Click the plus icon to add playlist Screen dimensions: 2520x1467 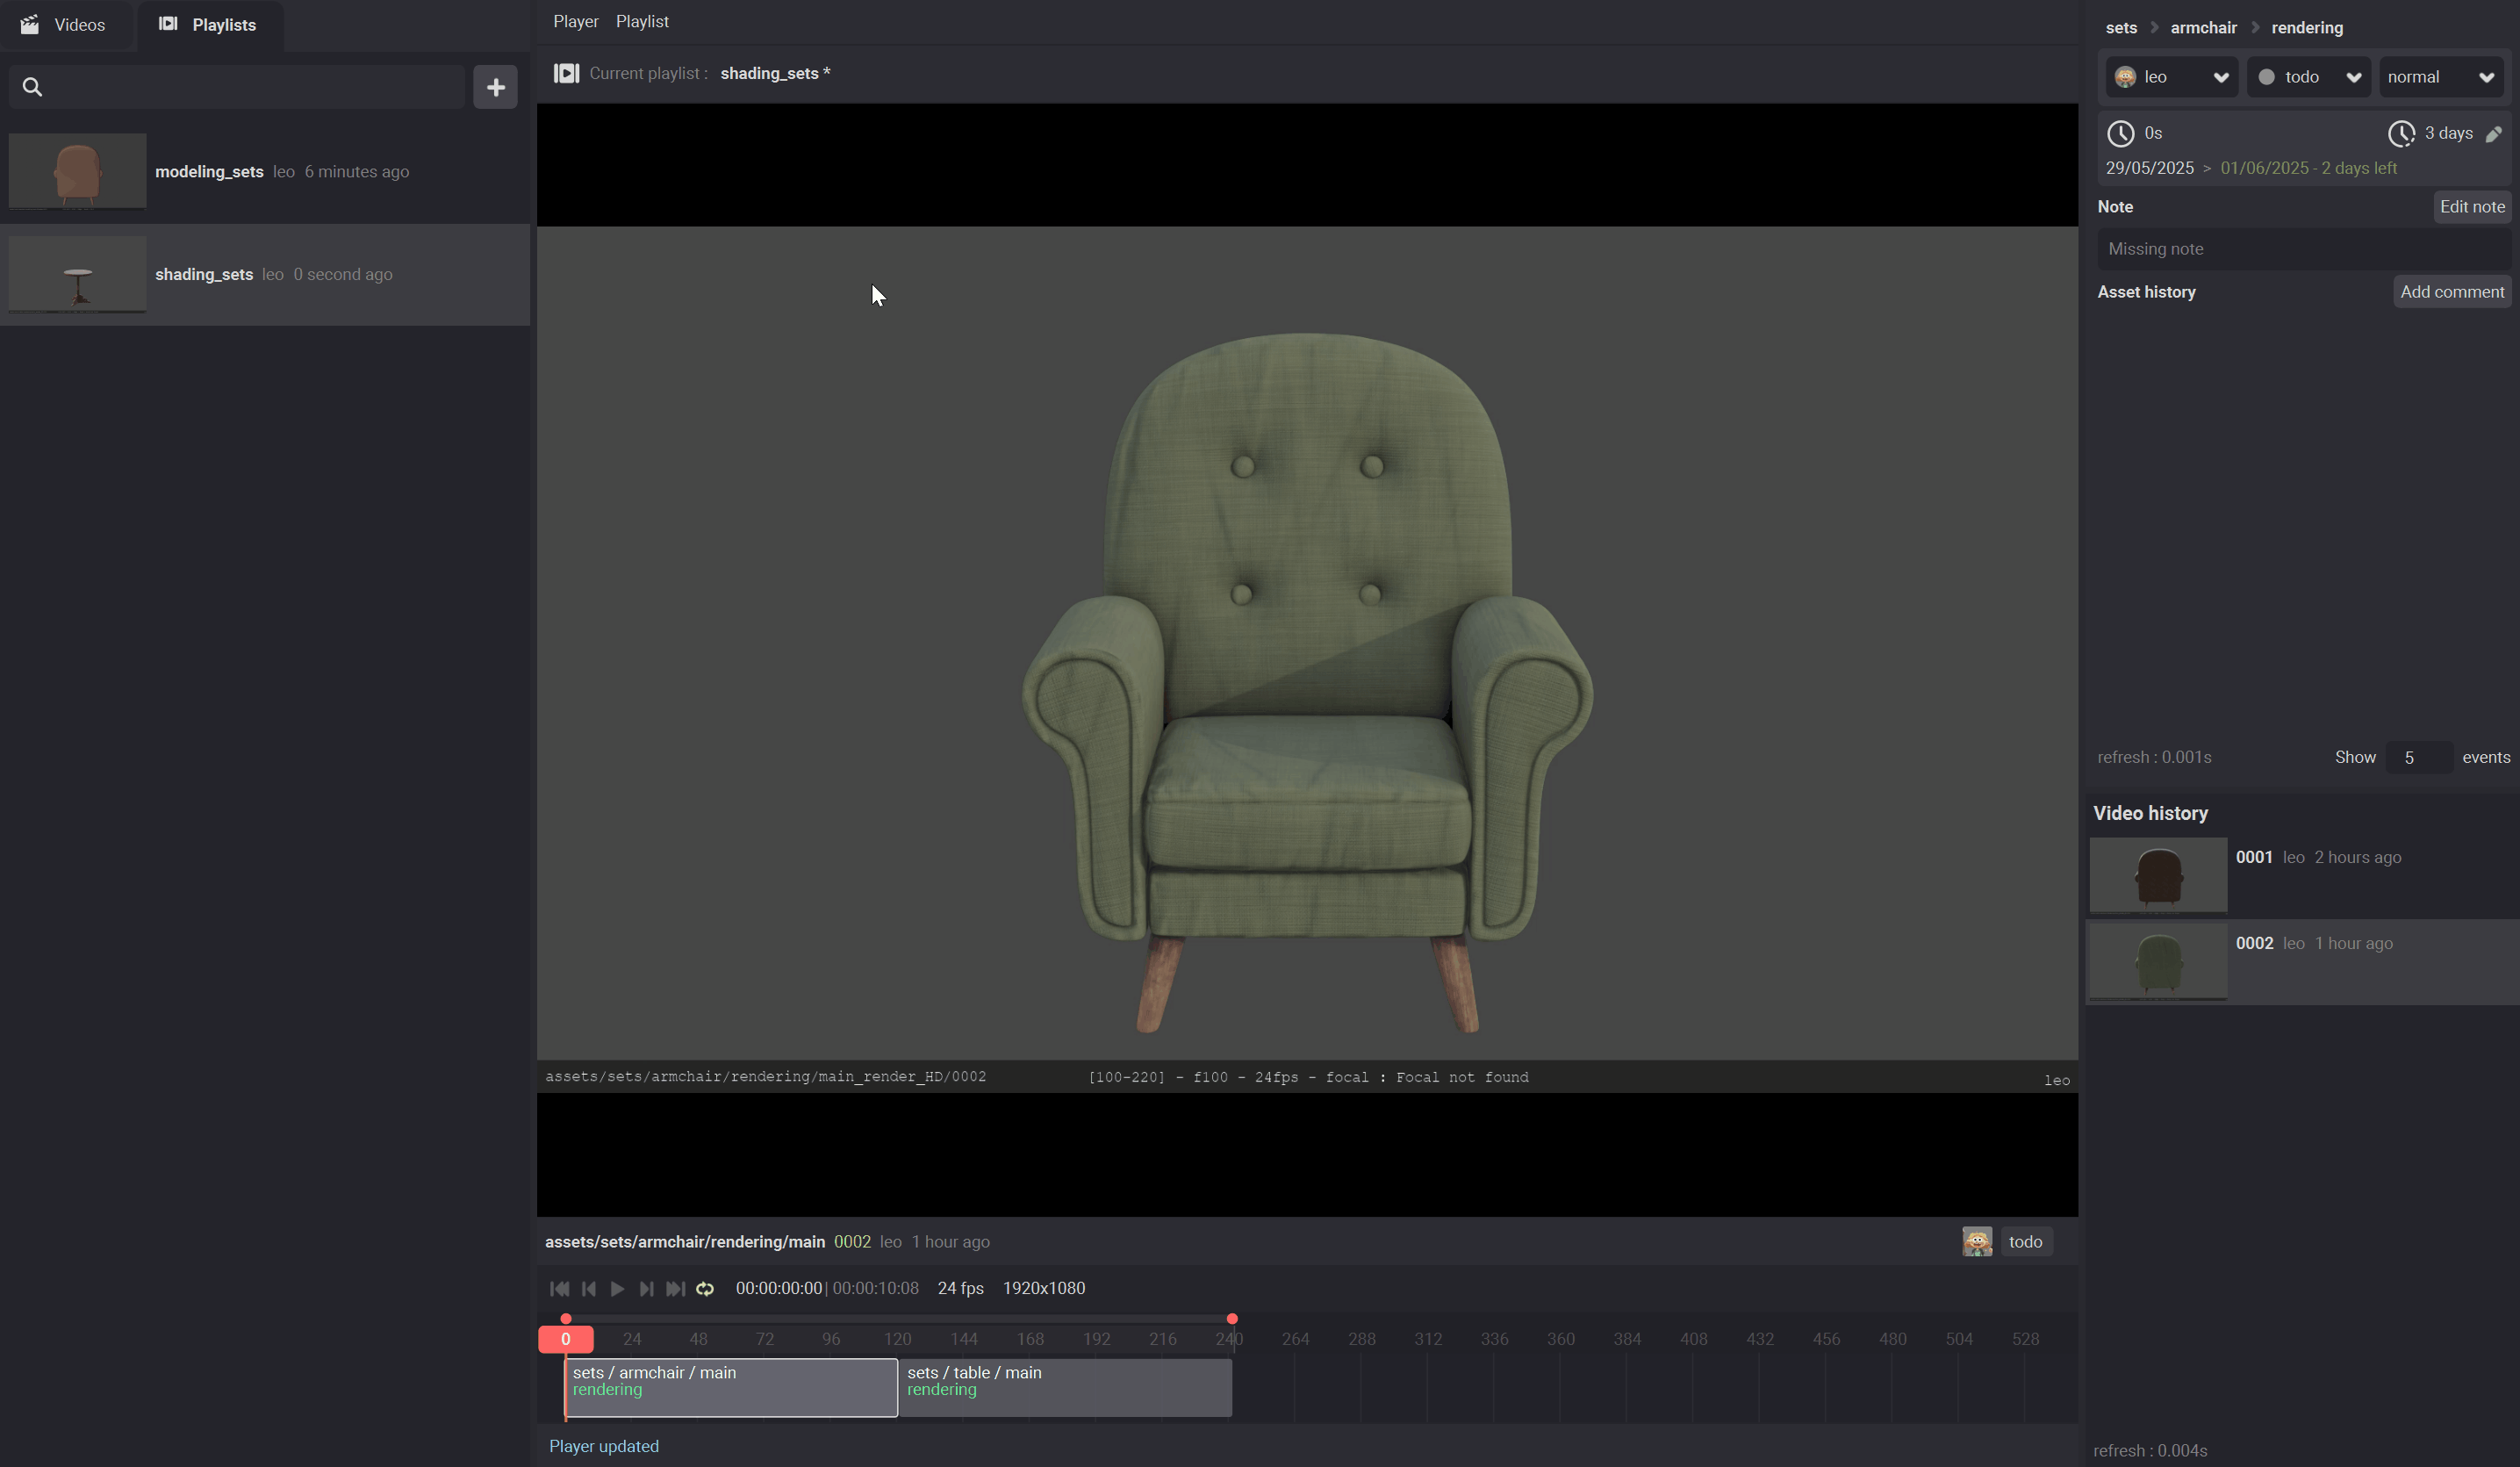coord(495,87)
